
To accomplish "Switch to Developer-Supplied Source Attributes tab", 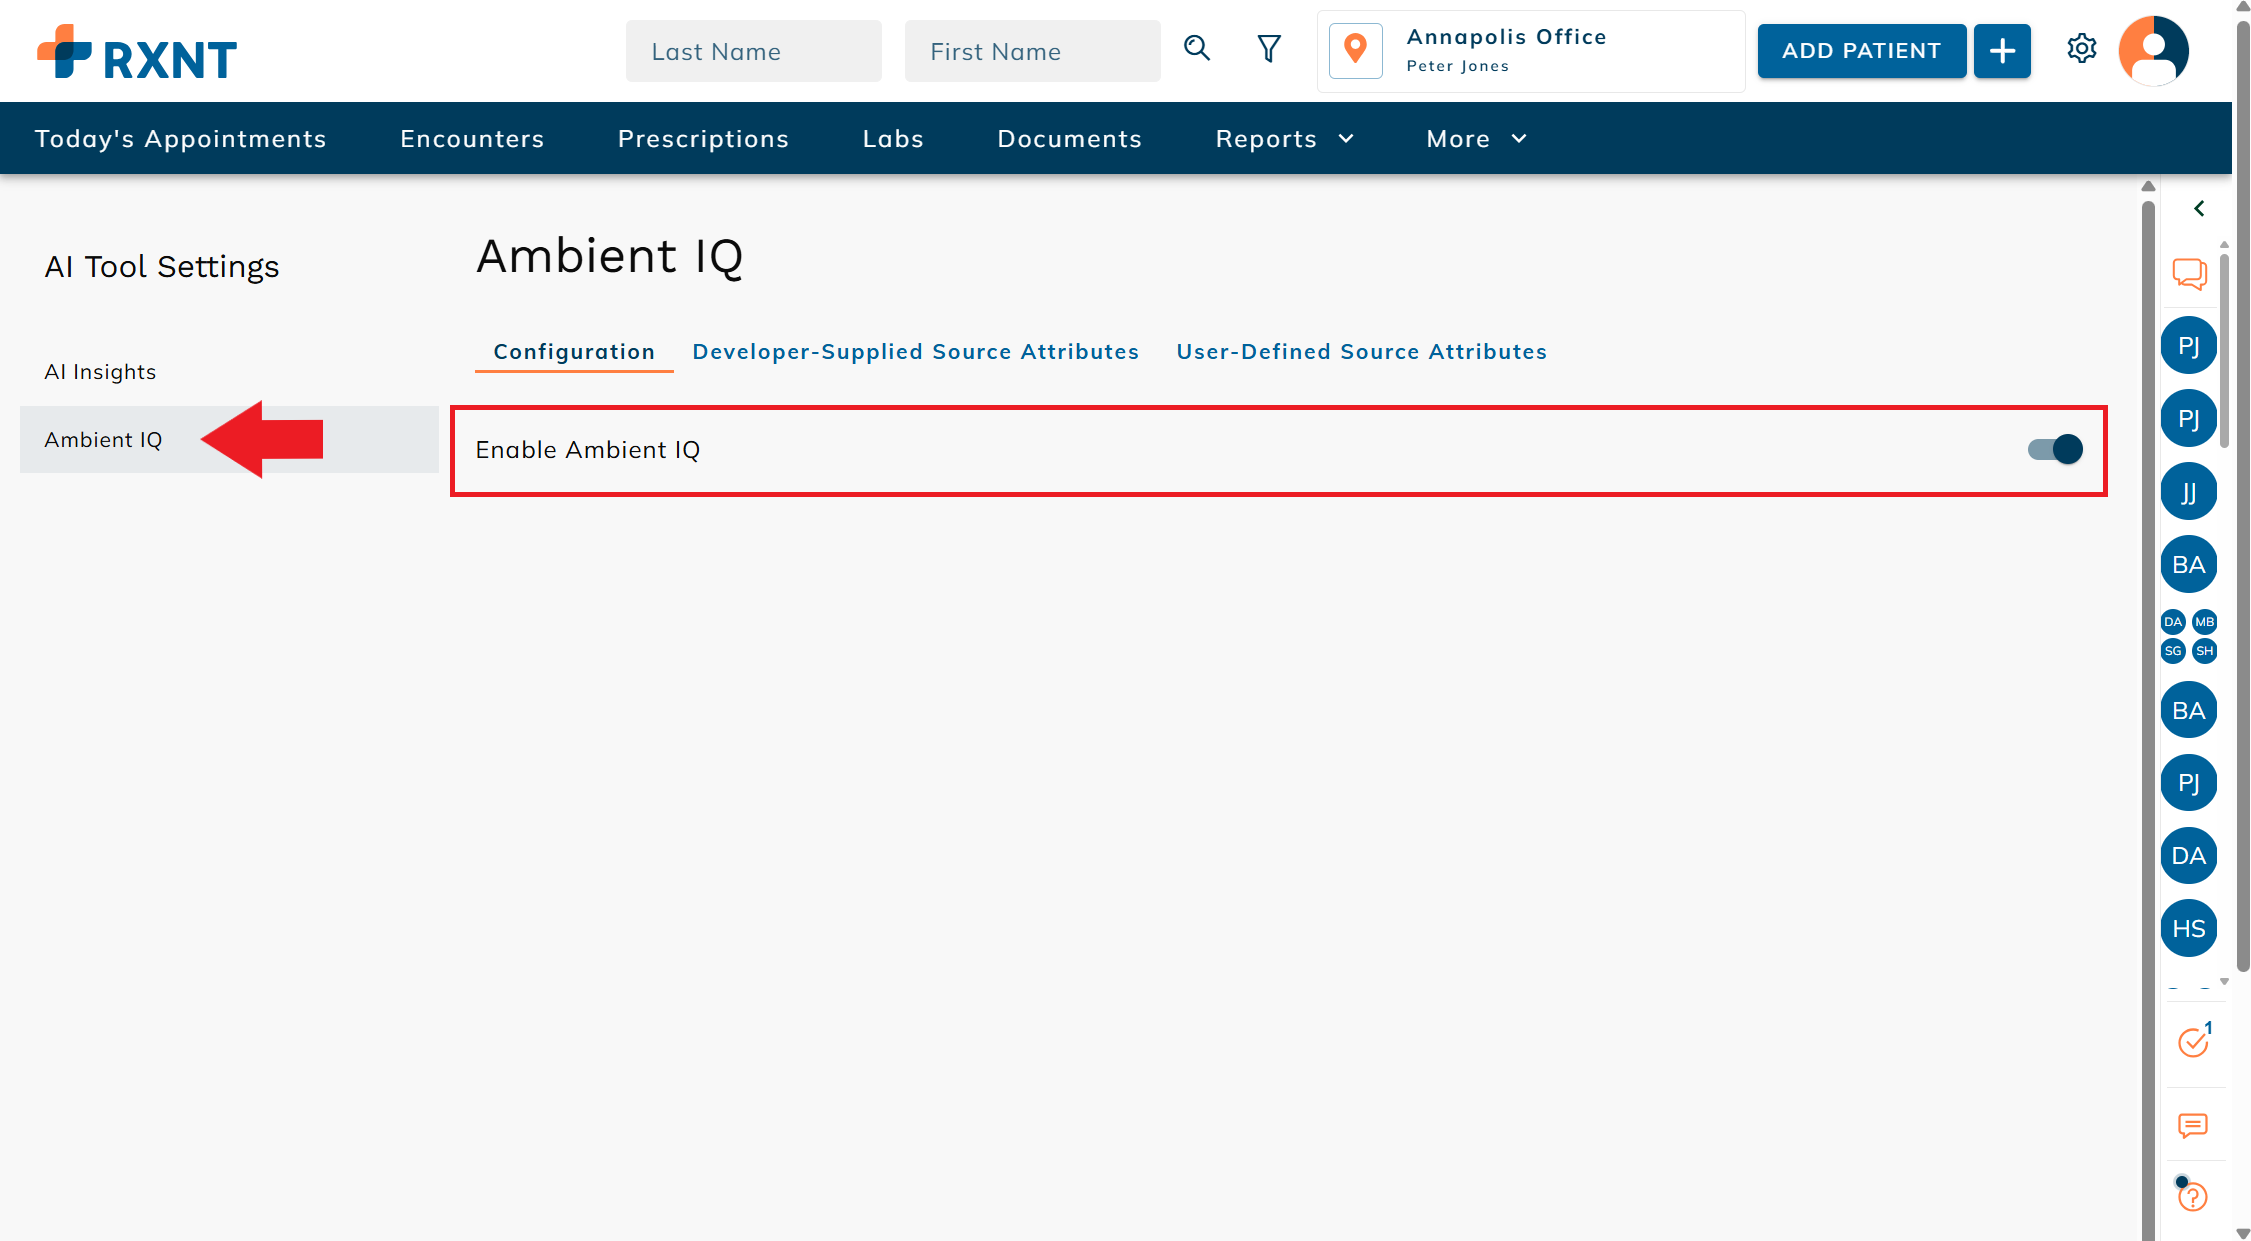I will tap(915, 352).
